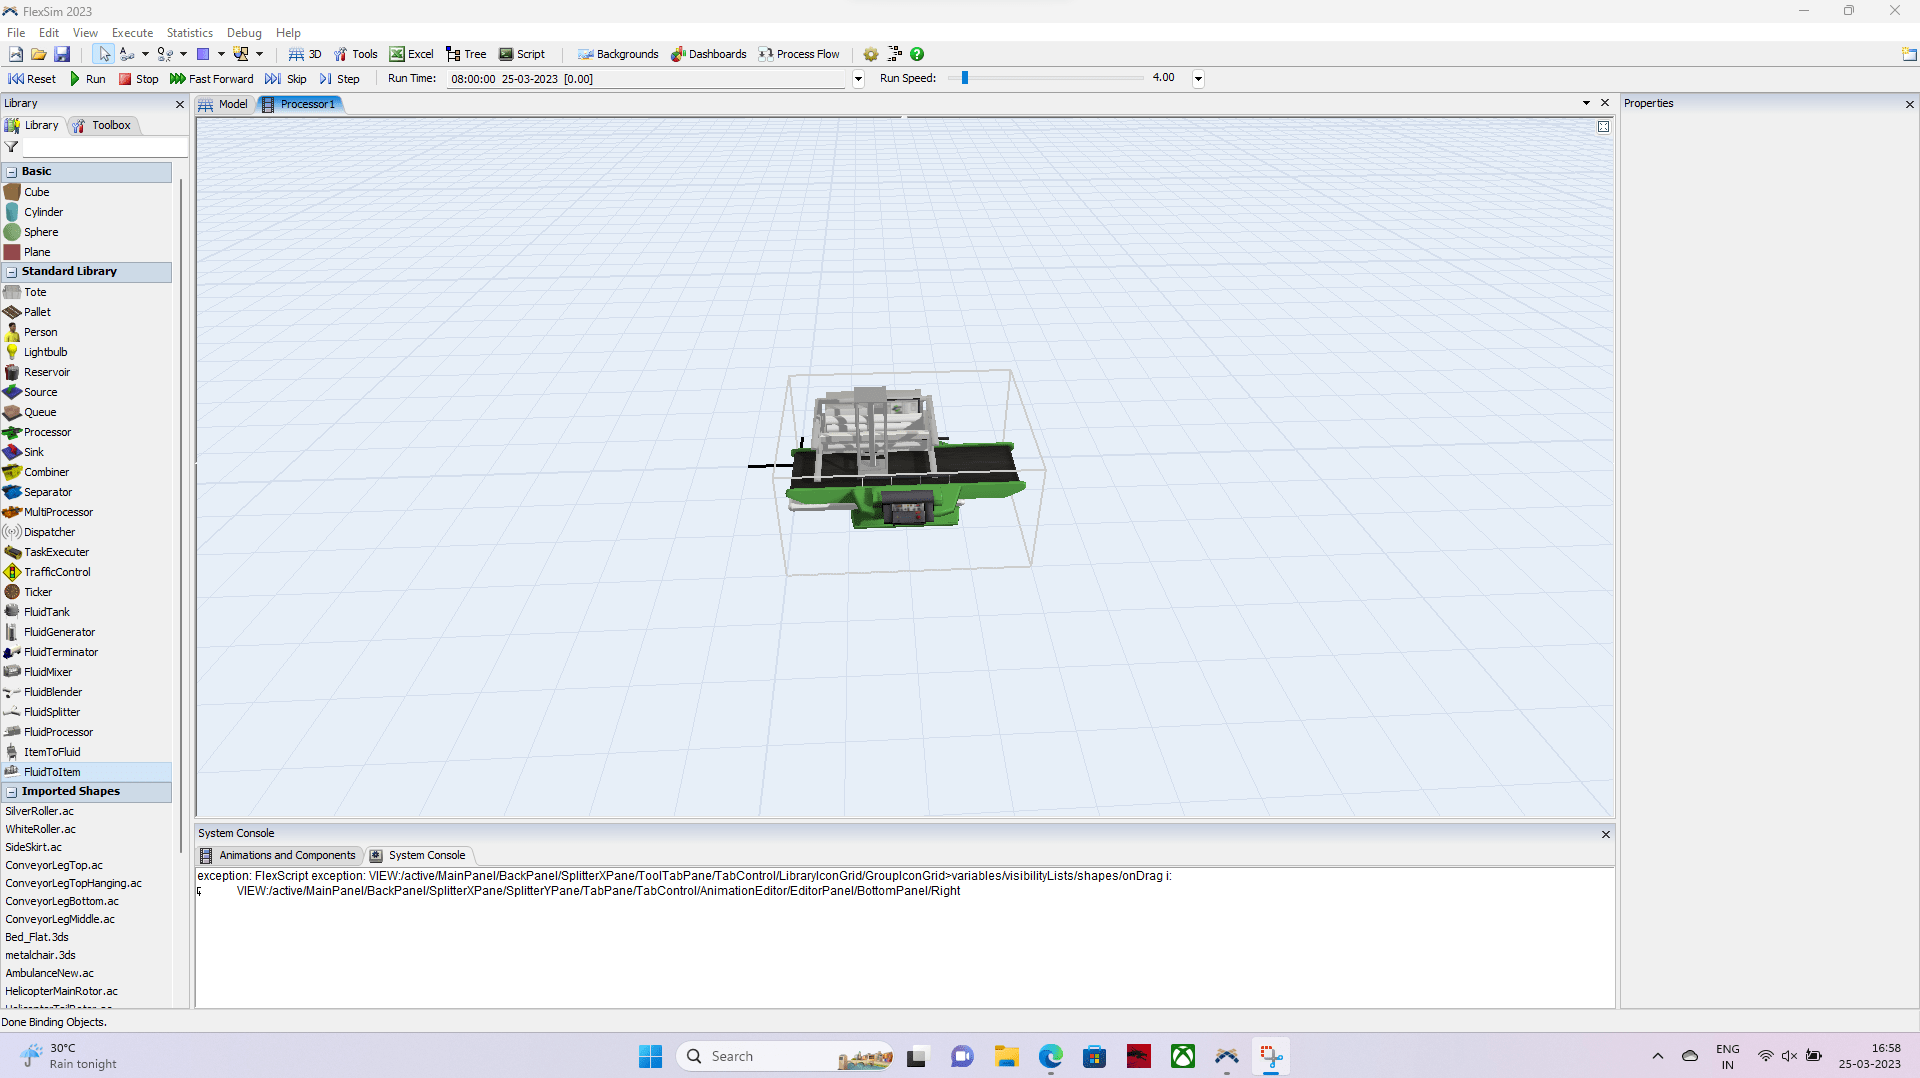Open the Execute menu
Screen dimensions: 1920x1078
tap(132, 32)
